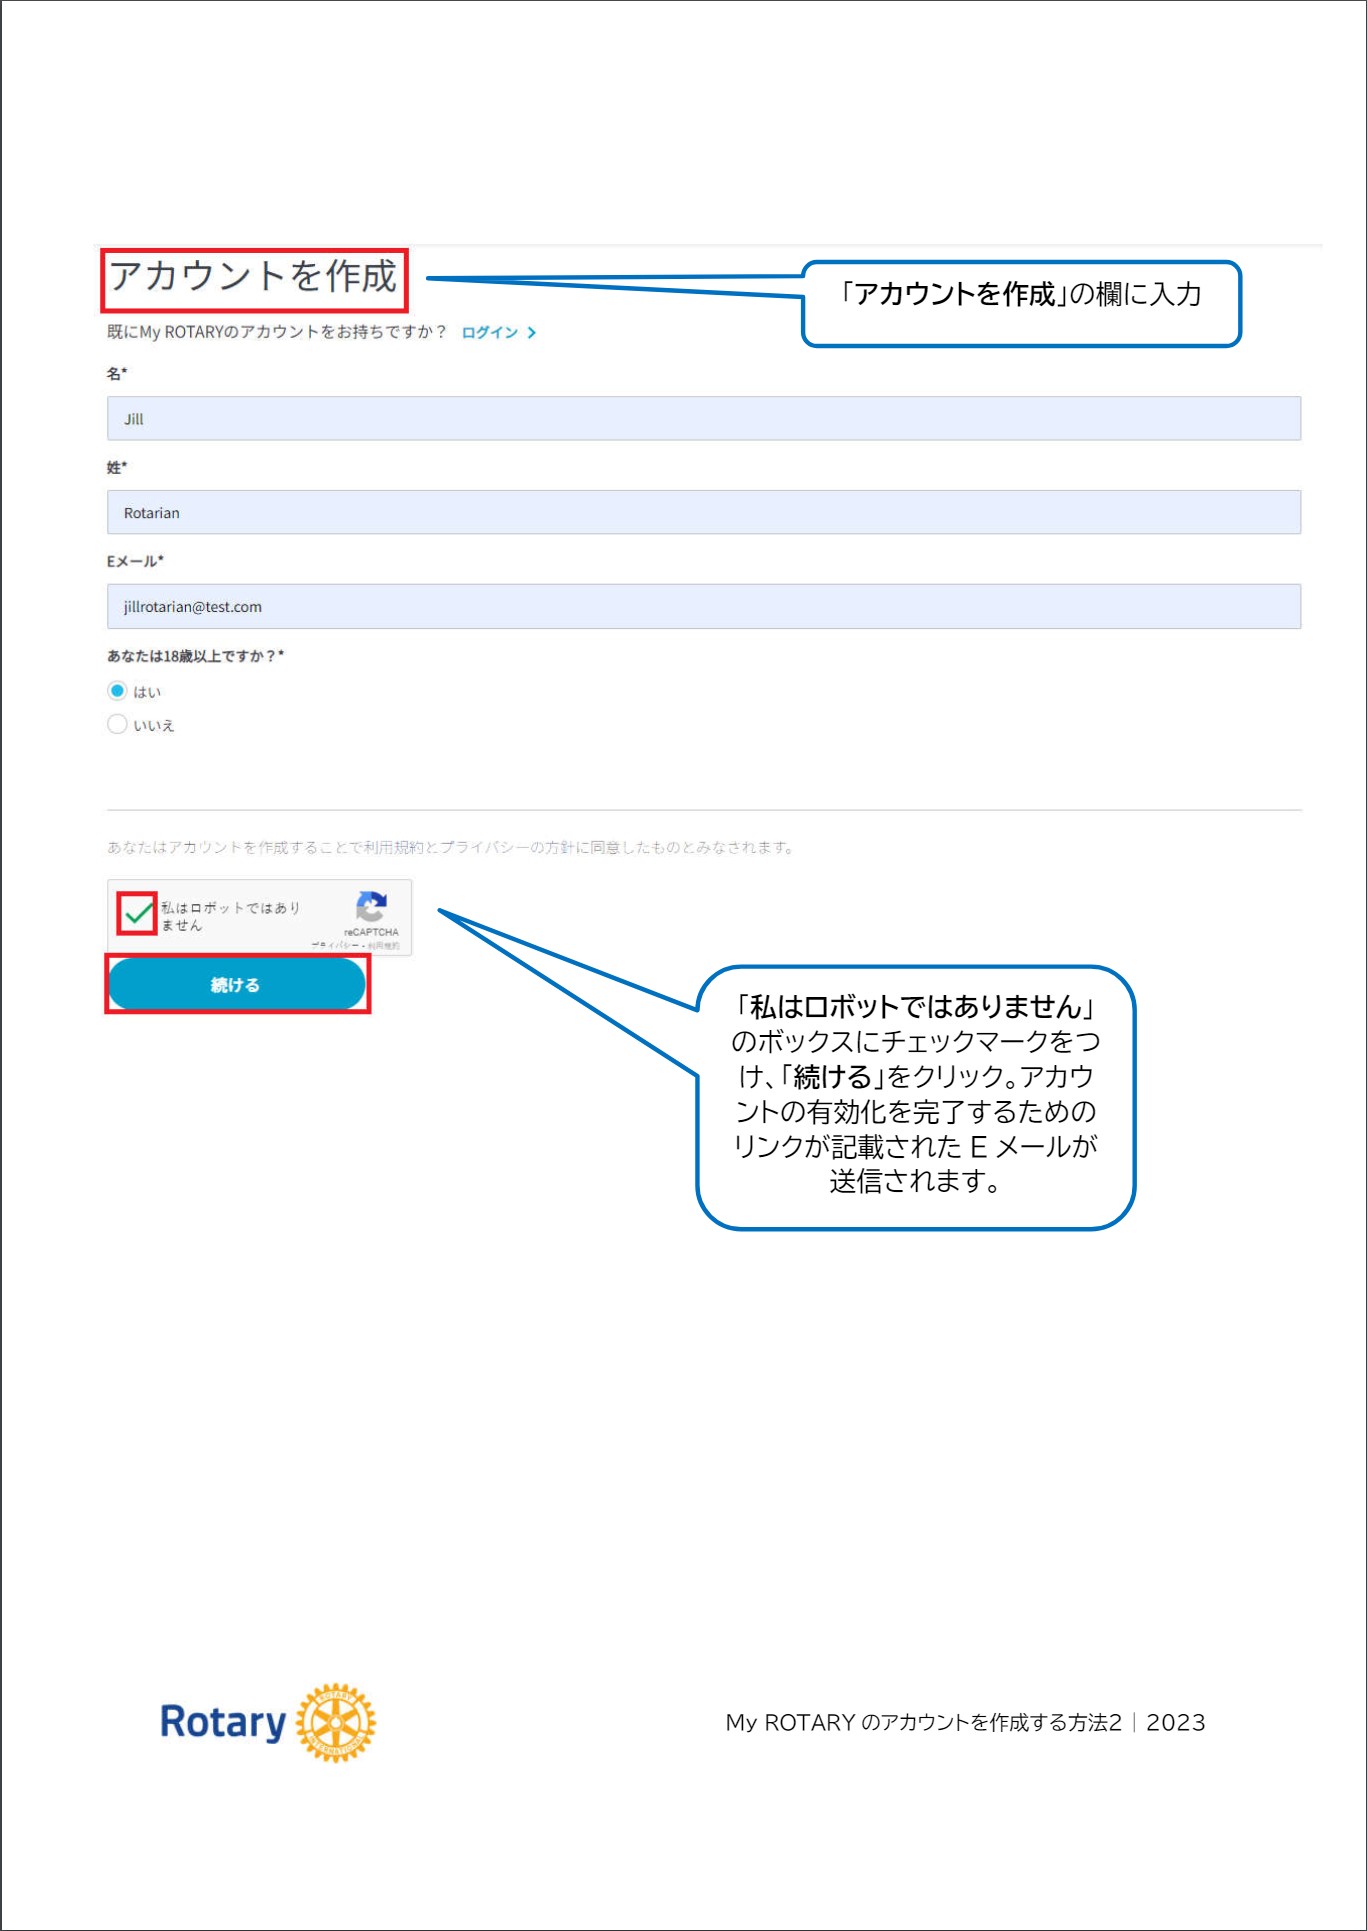The width and height of the screenshot is (1367, 1931).
Task: Click the blue Rotary wordmark in footer
Action: (223, 1722)
